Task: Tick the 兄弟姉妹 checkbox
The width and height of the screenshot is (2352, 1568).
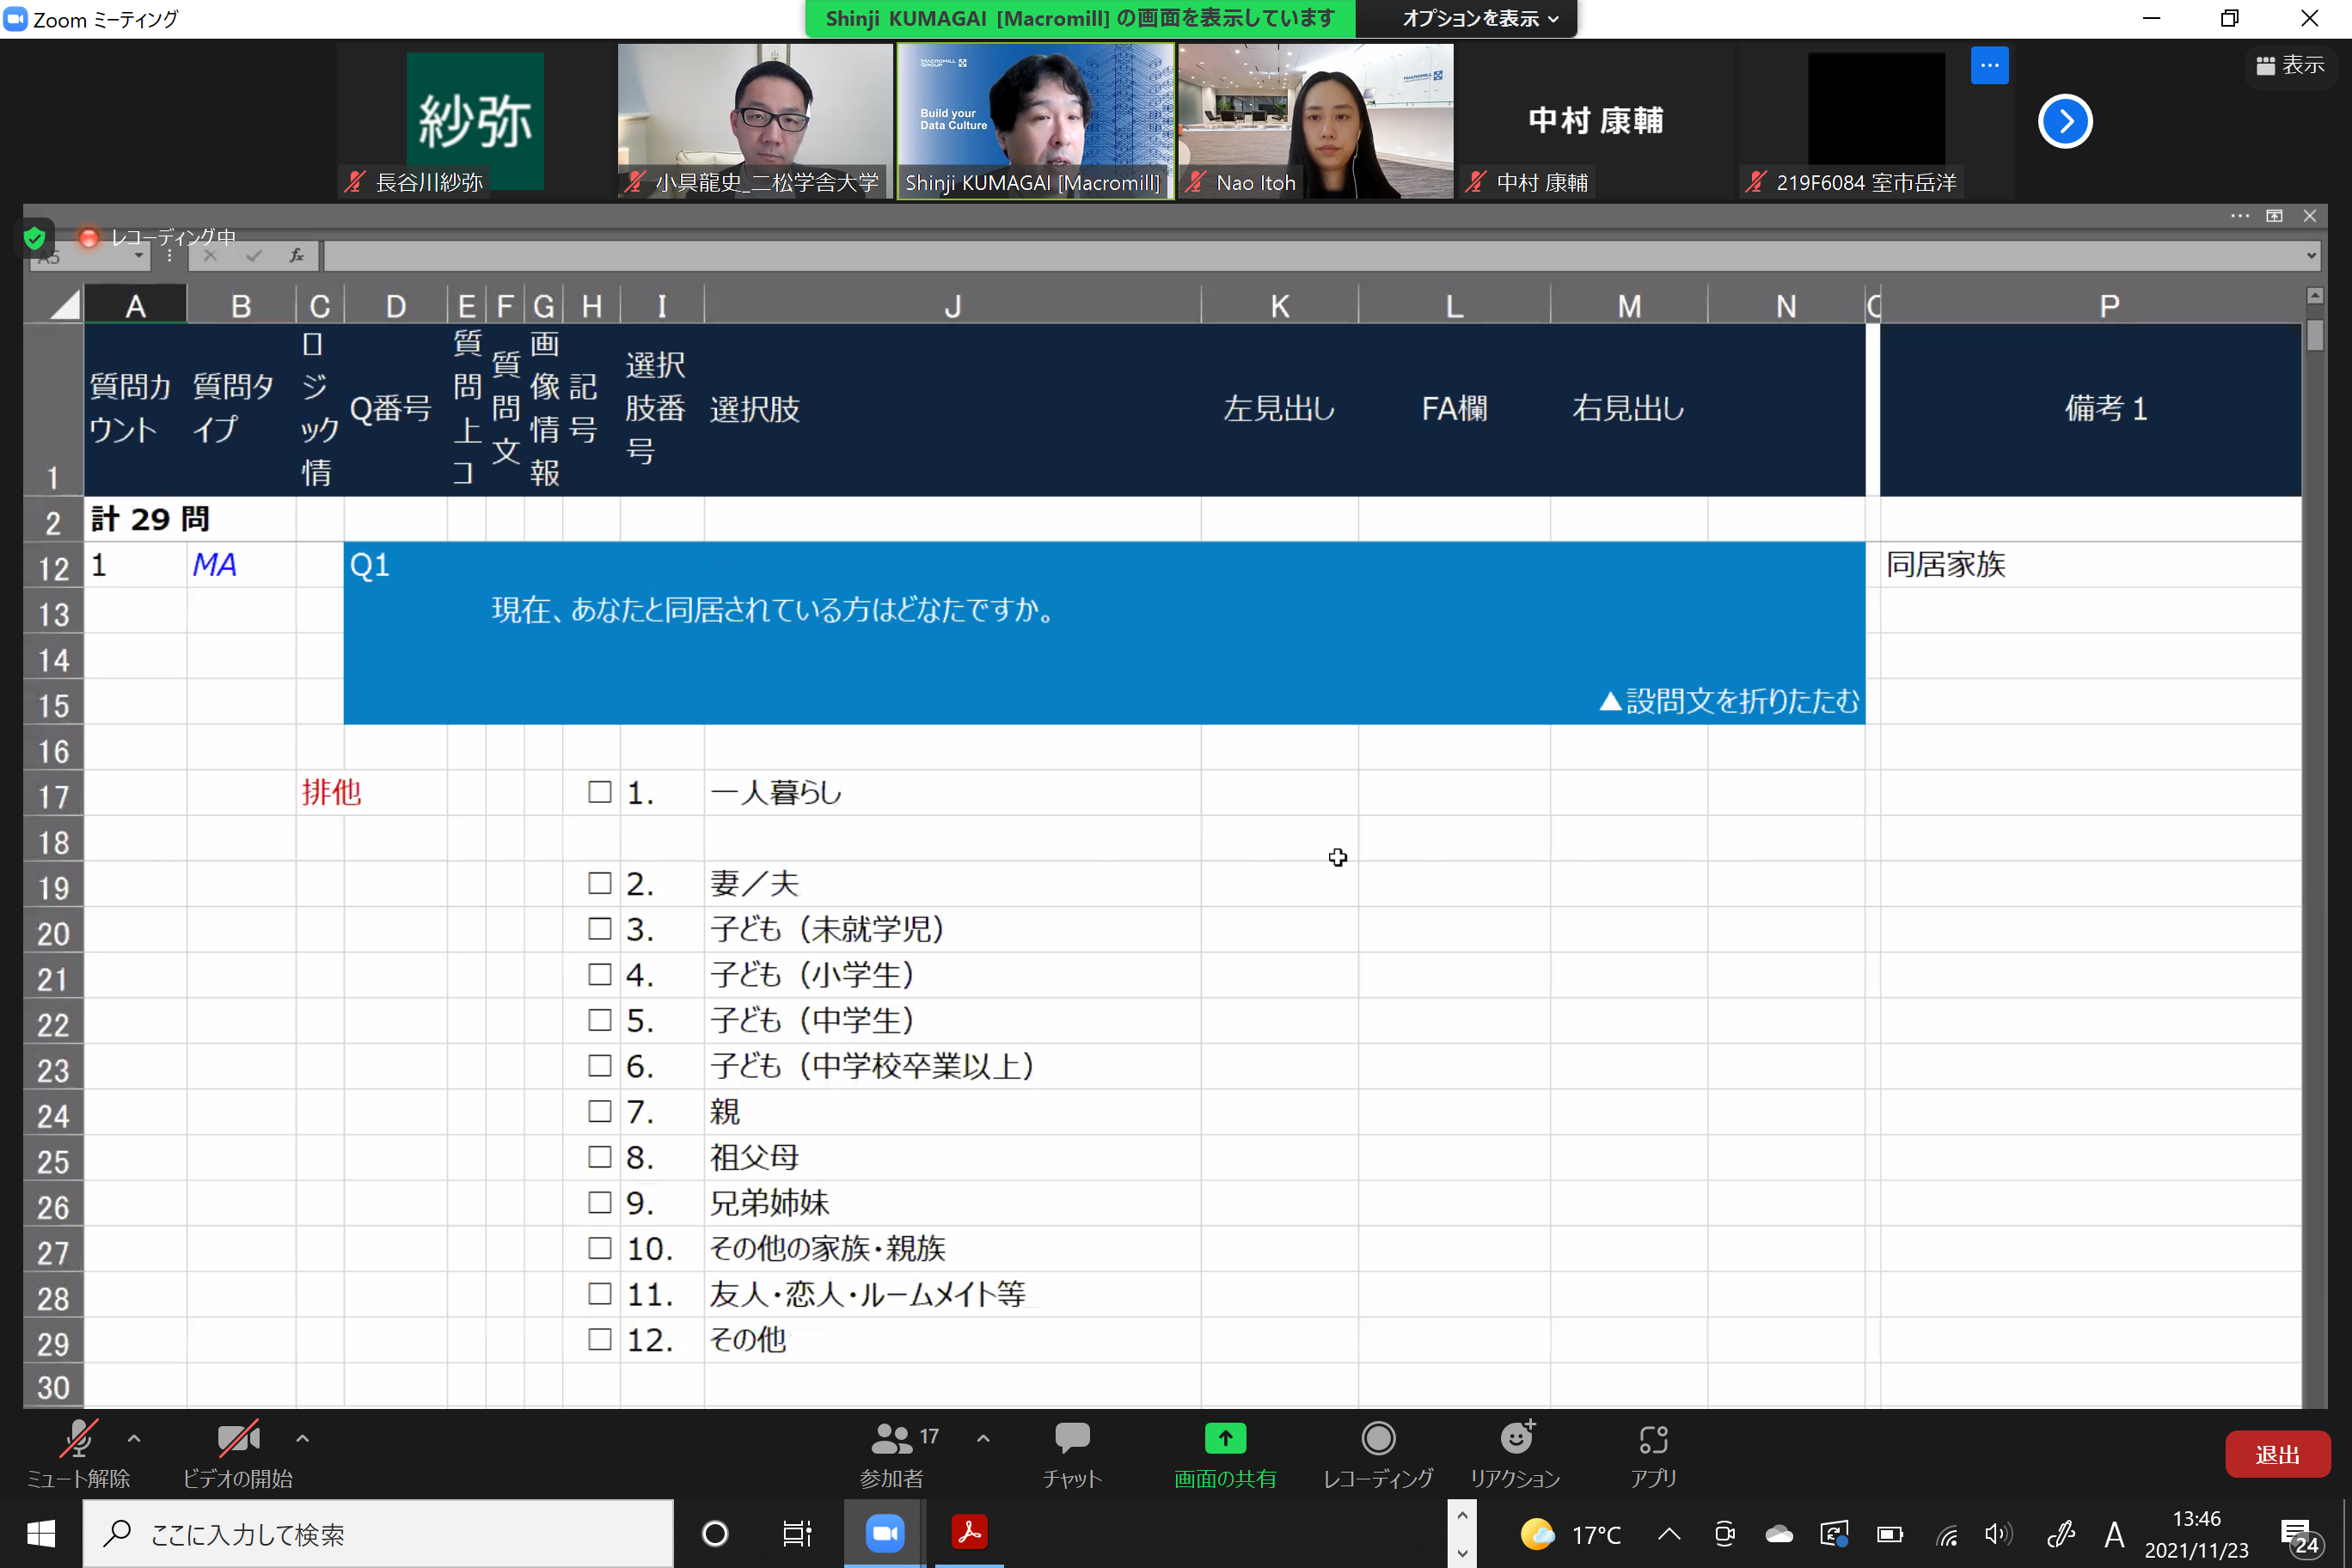Action: click(x=599, y=1203)
